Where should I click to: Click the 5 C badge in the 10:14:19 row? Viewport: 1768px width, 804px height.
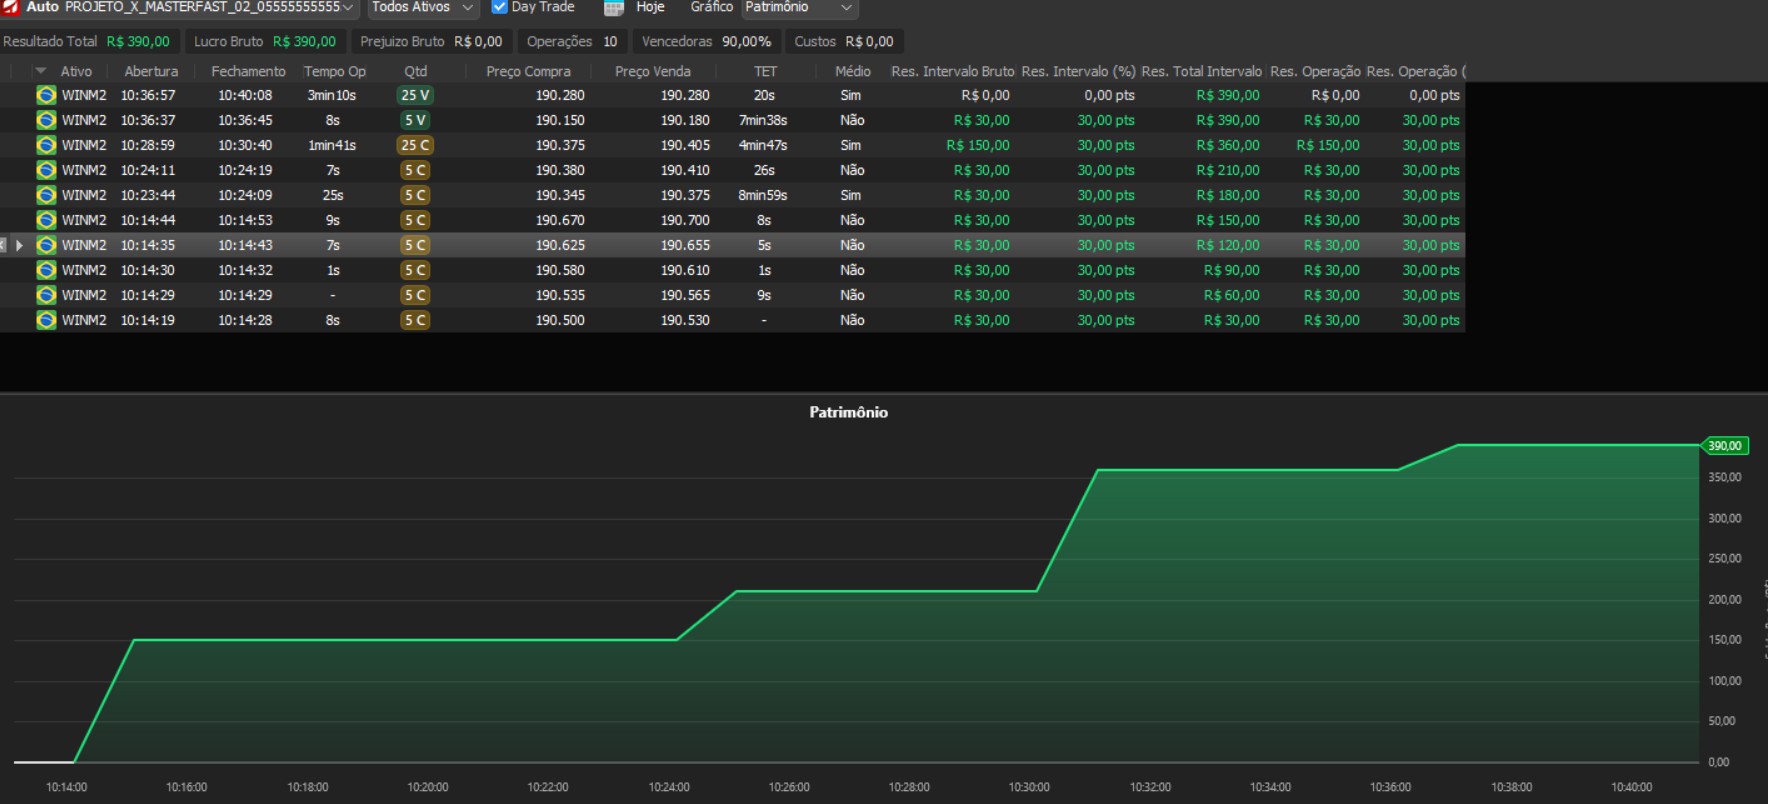[x=415, y=320]
